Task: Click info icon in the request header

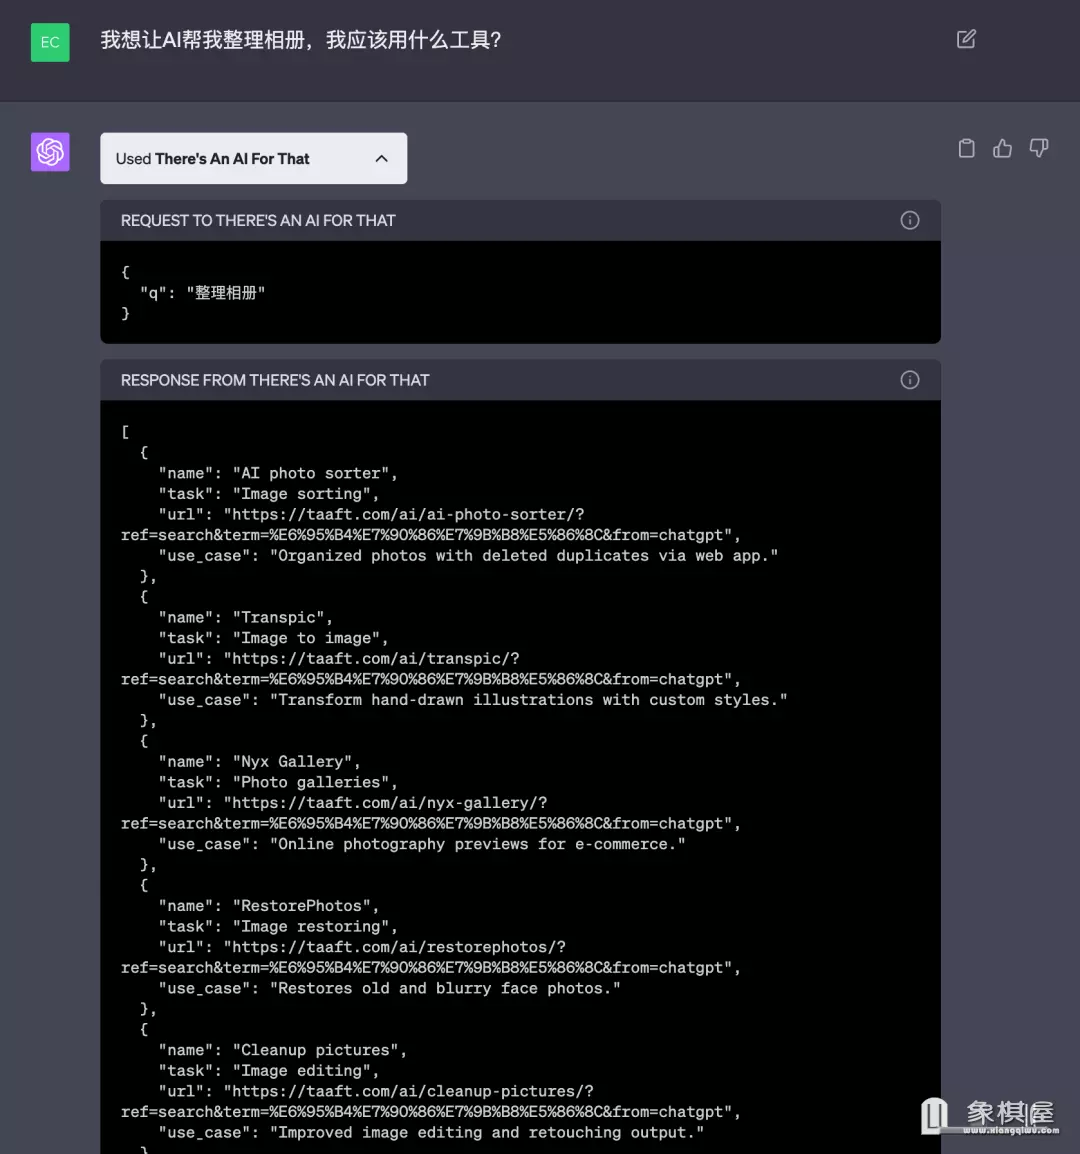Action: [909, 220]
